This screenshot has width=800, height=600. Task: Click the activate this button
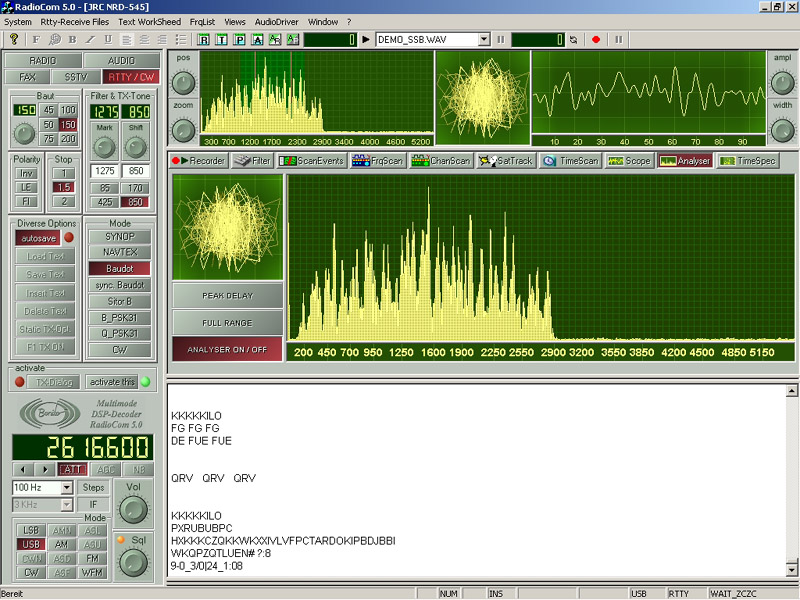(x=112, y=382)
